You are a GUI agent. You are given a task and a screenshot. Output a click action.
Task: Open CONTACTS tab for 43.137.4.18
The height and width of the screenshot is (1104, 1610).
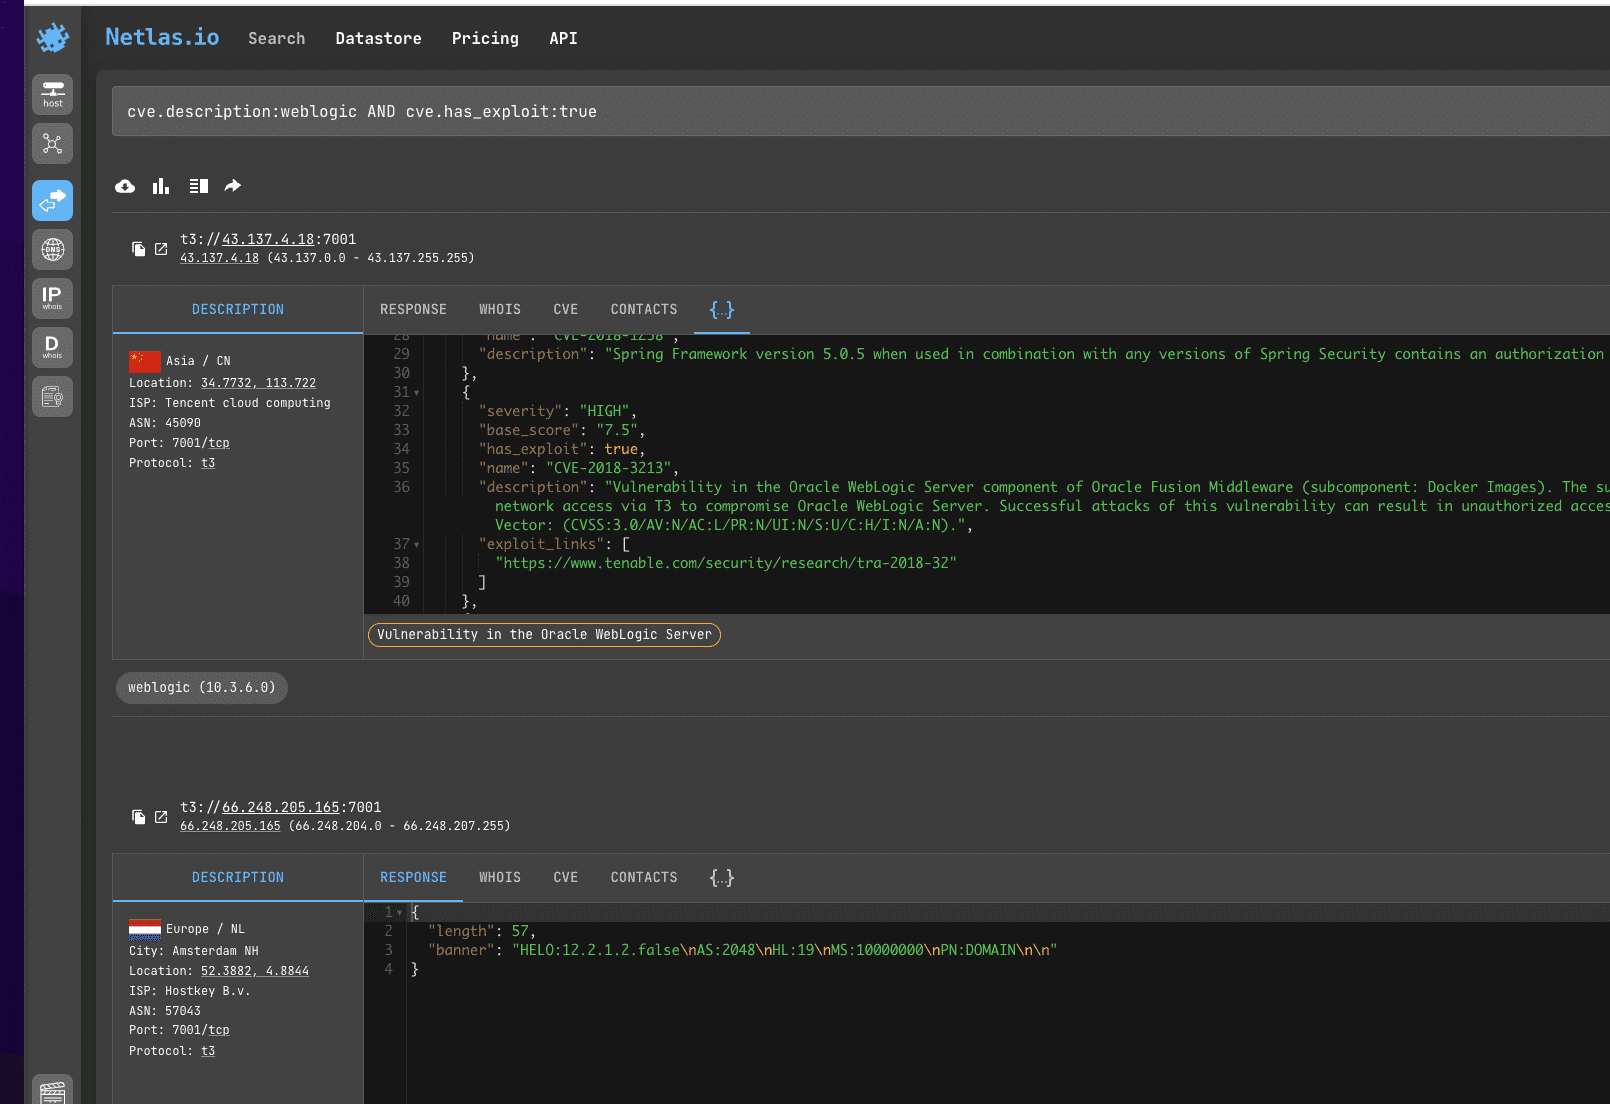(644, 310)
